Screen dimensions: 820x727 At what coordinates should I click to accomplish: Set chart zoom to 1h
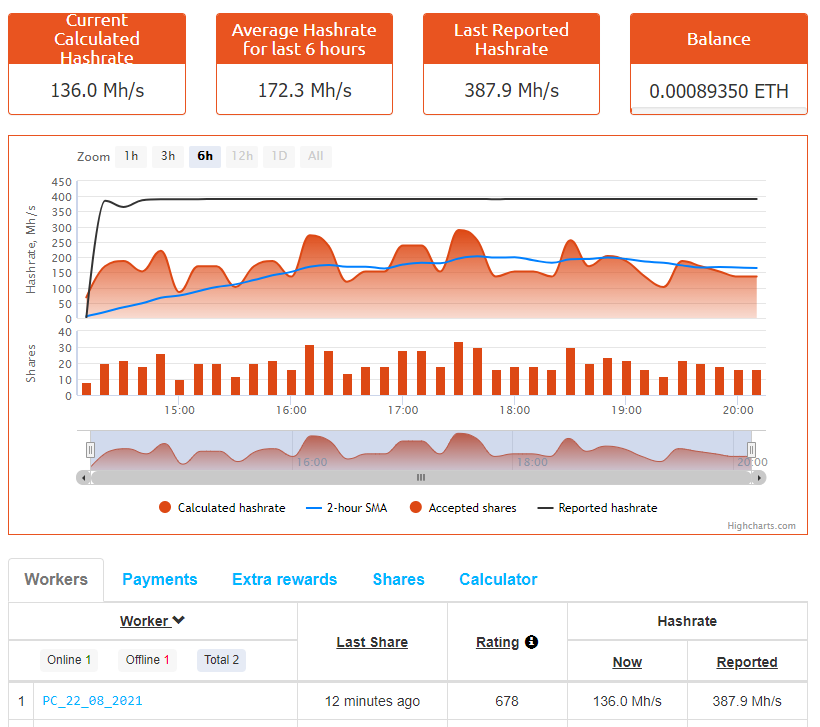(130, 156)
